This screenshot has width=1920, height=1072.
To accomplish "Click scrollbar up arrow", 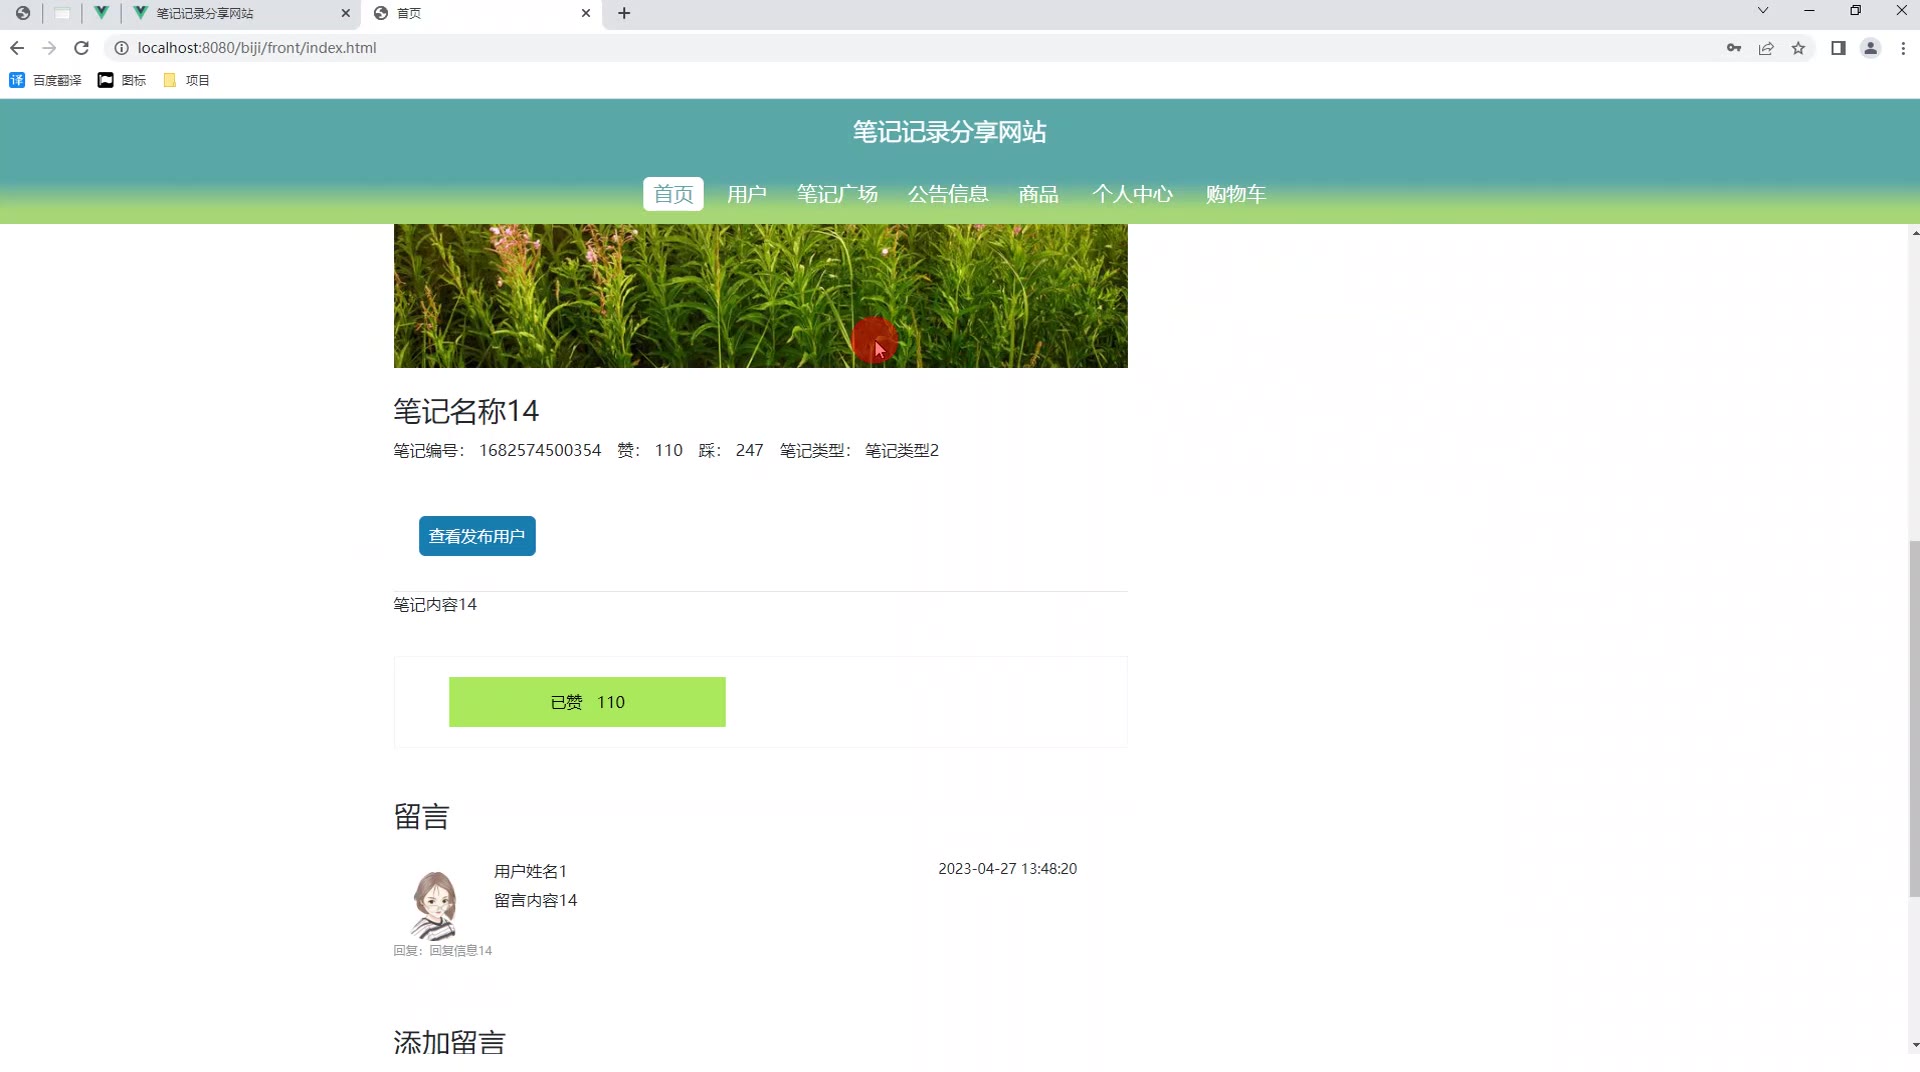I will coord(1914,232).
